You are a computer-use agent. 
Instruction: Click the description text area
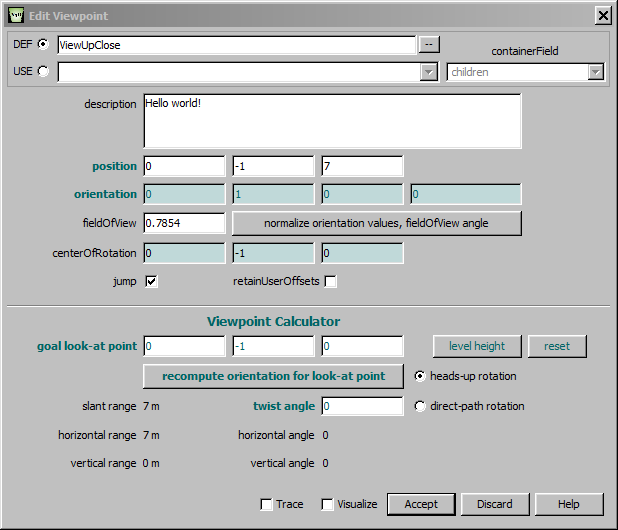coord(332,121)
